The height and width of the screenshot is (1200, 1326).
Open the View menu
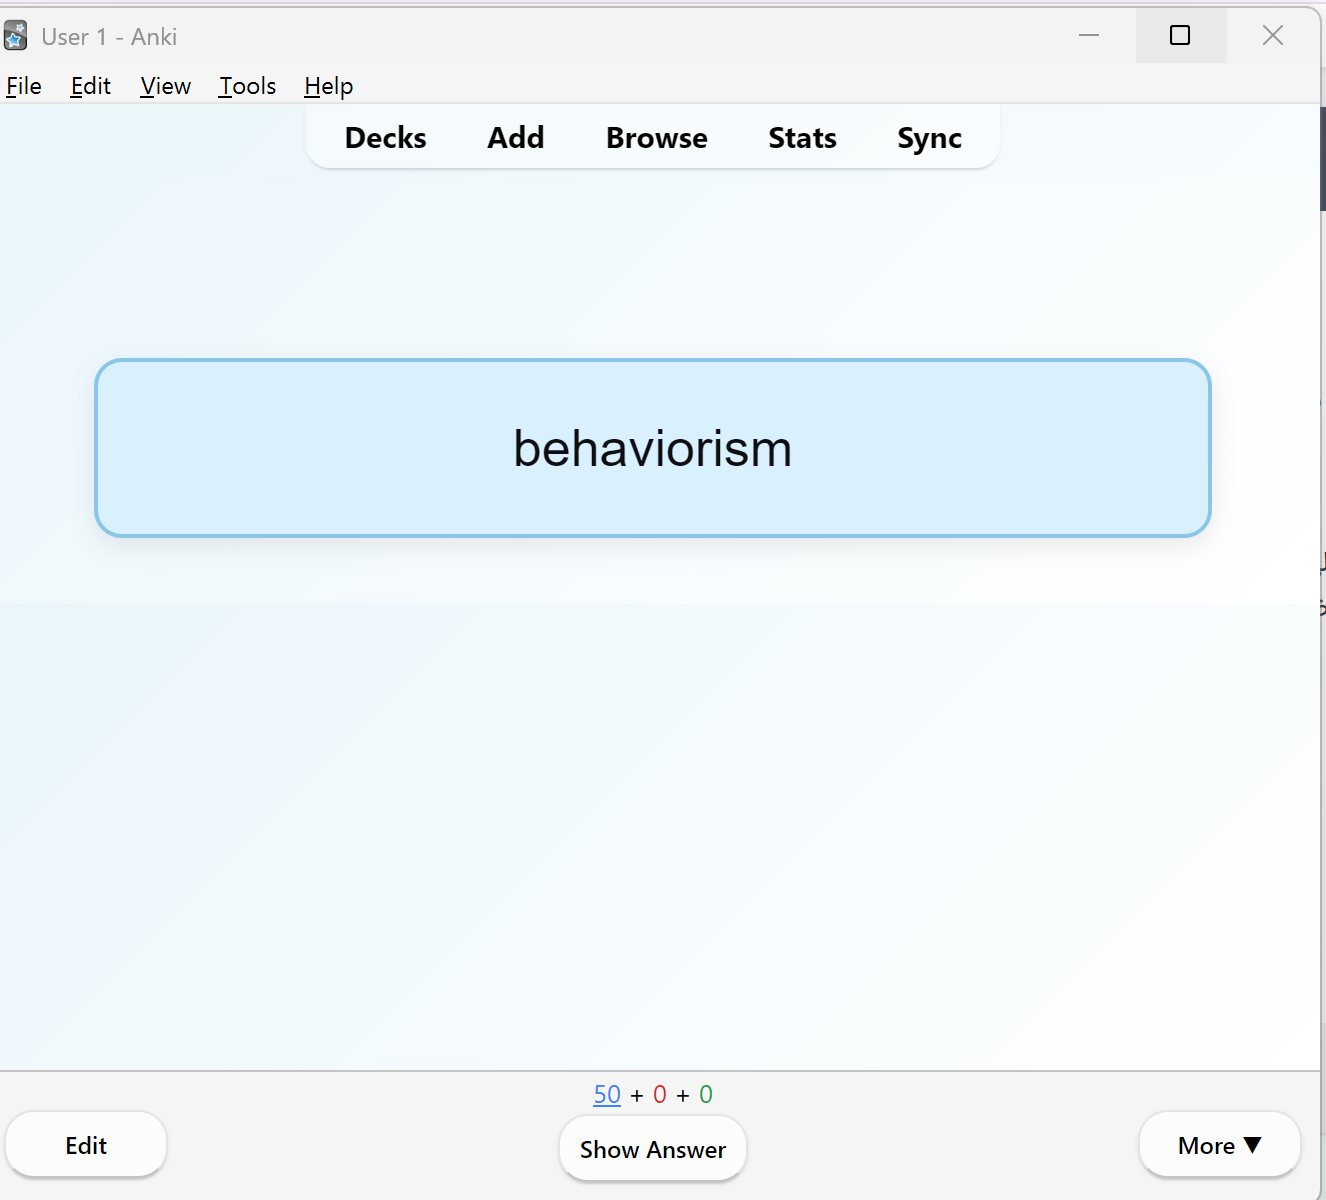tap(165, 86)
